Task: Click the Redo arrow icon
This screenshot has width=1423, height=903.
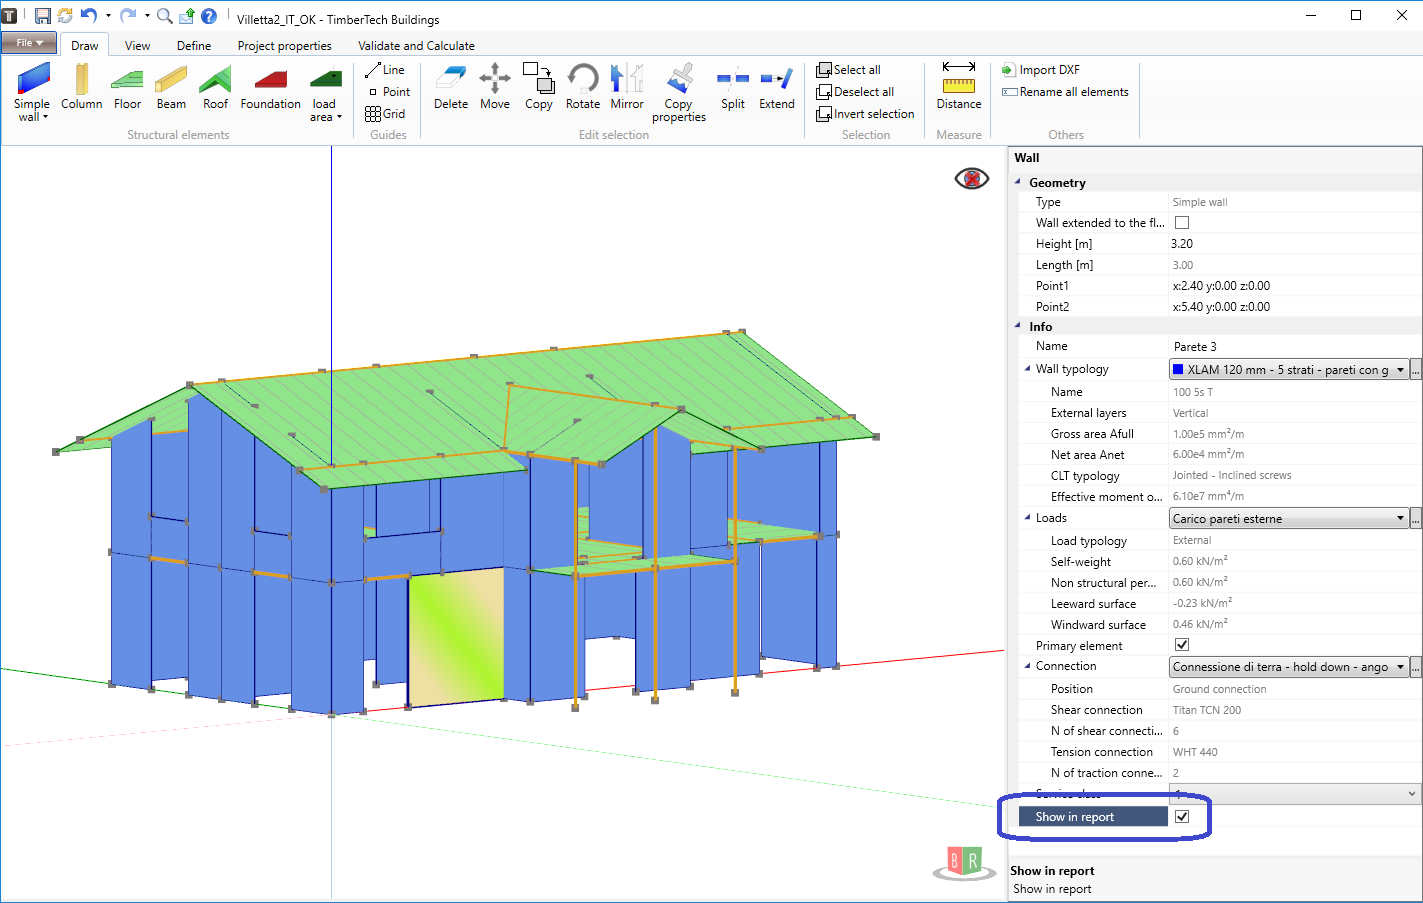Action: click(128, 16)
